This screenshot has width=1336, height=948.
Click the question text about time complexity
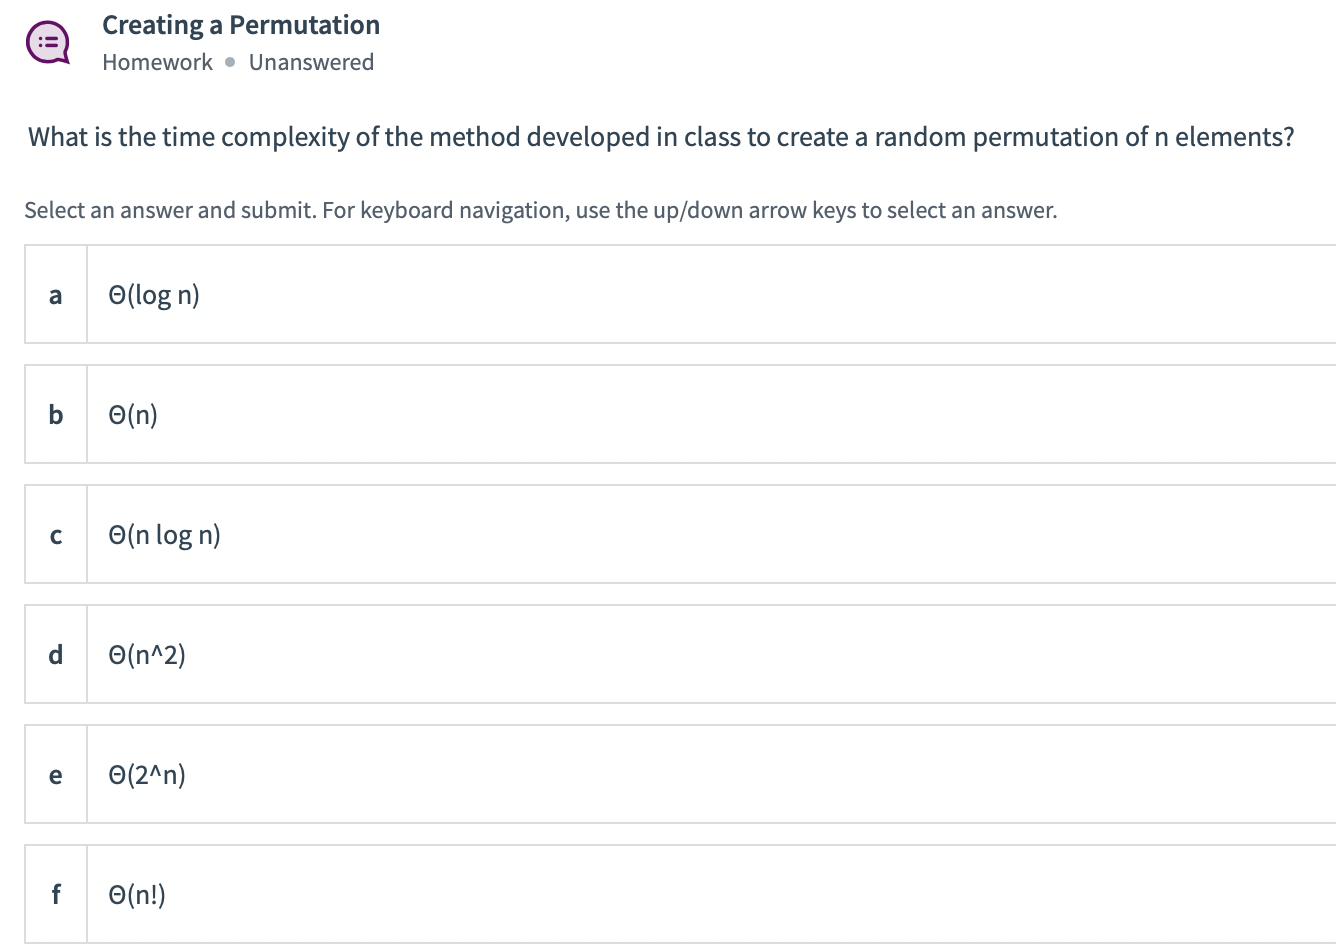click(660, 137)
